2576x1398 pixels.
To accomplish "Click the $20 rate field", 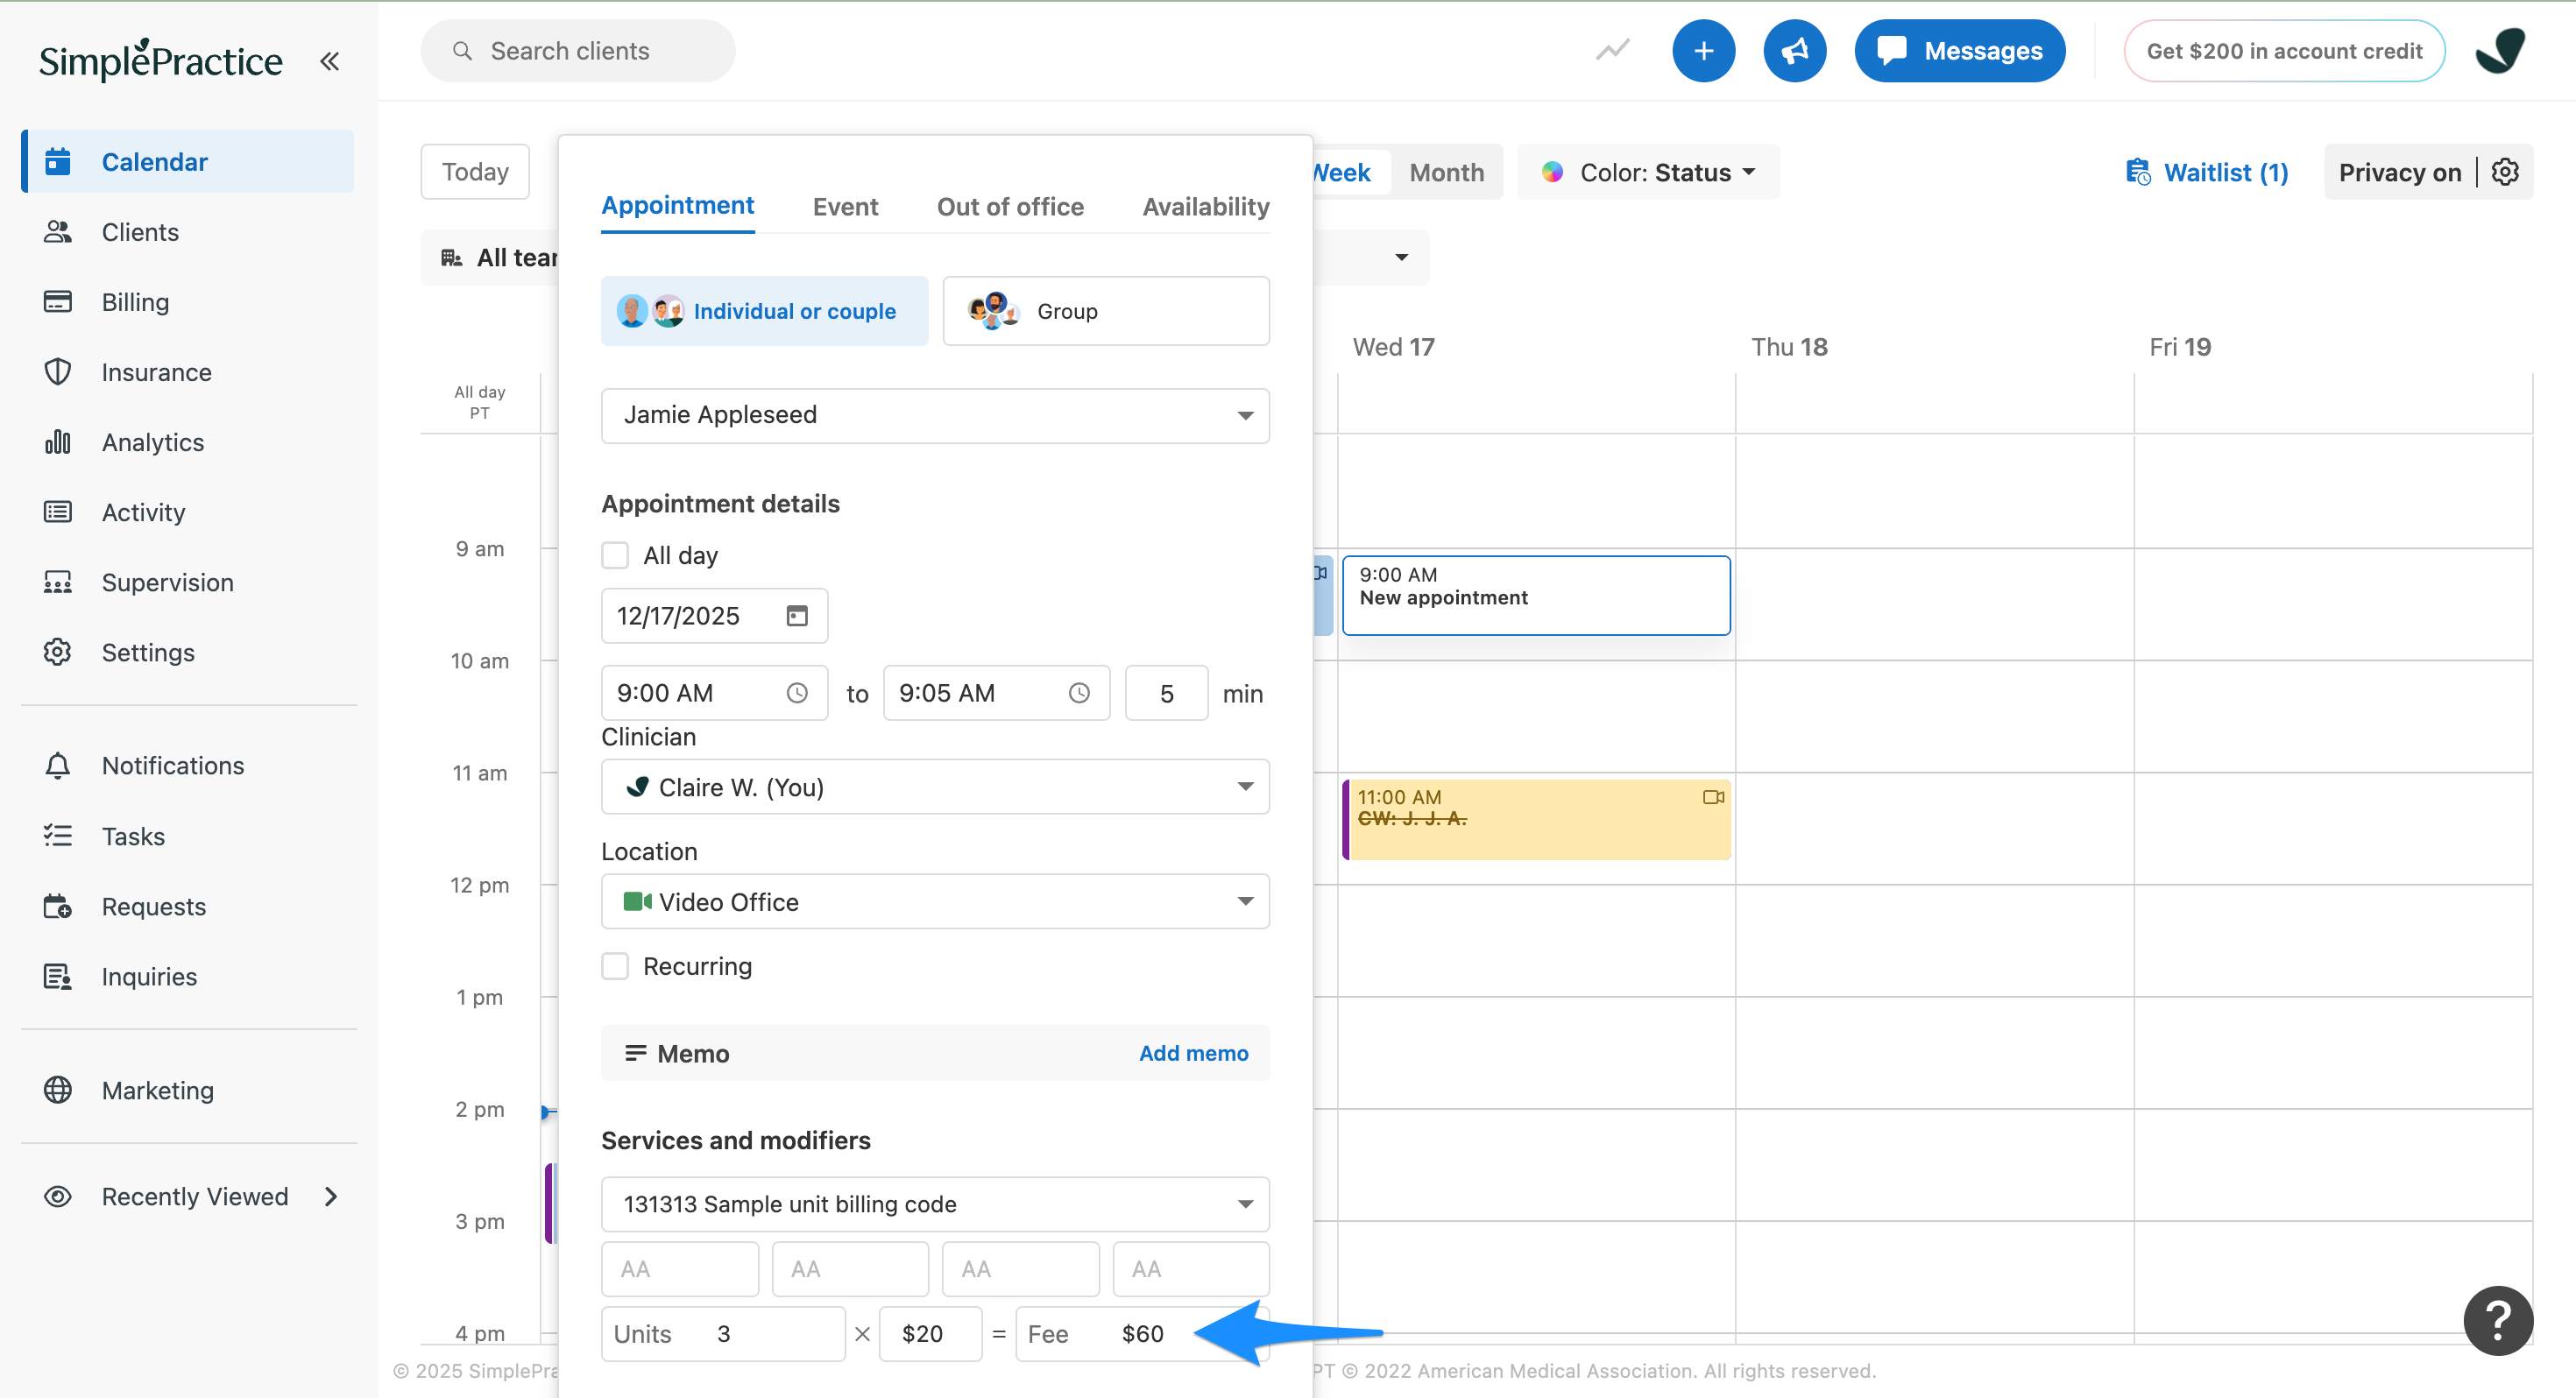I will pyautogui.click(x=930, y=1333).
